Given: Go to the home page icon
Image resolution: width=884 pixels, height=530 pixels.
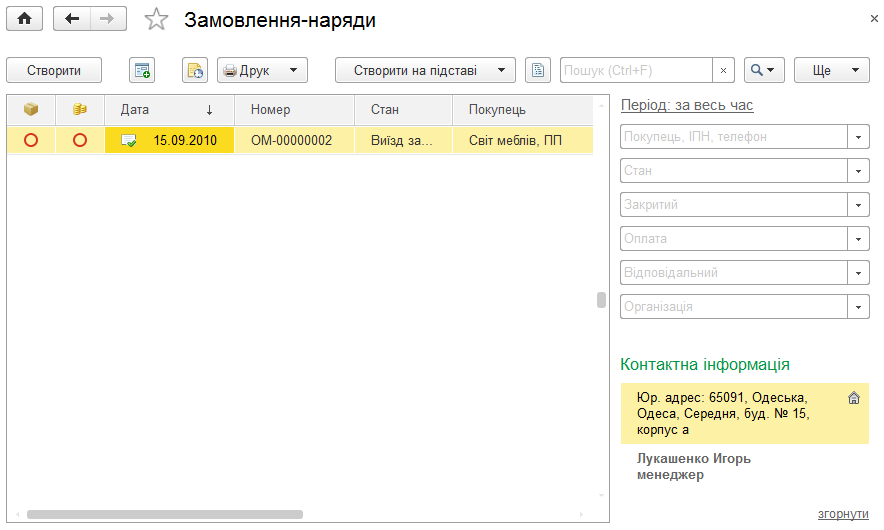Looking at the screenshot, I should click(x=24, y=19).
